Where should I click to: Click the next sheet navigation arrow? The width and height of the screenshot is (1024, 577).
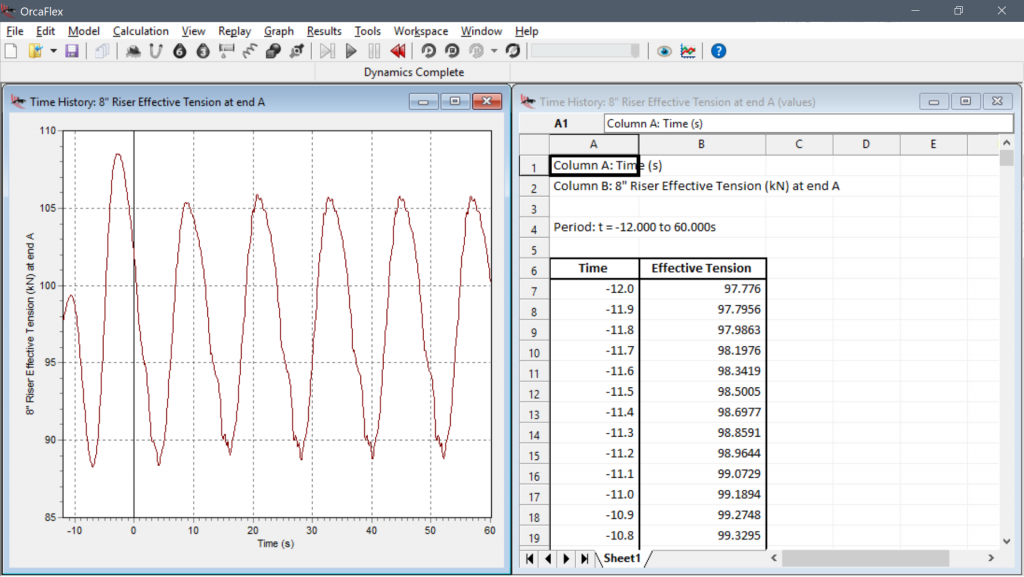pos(566,559)
